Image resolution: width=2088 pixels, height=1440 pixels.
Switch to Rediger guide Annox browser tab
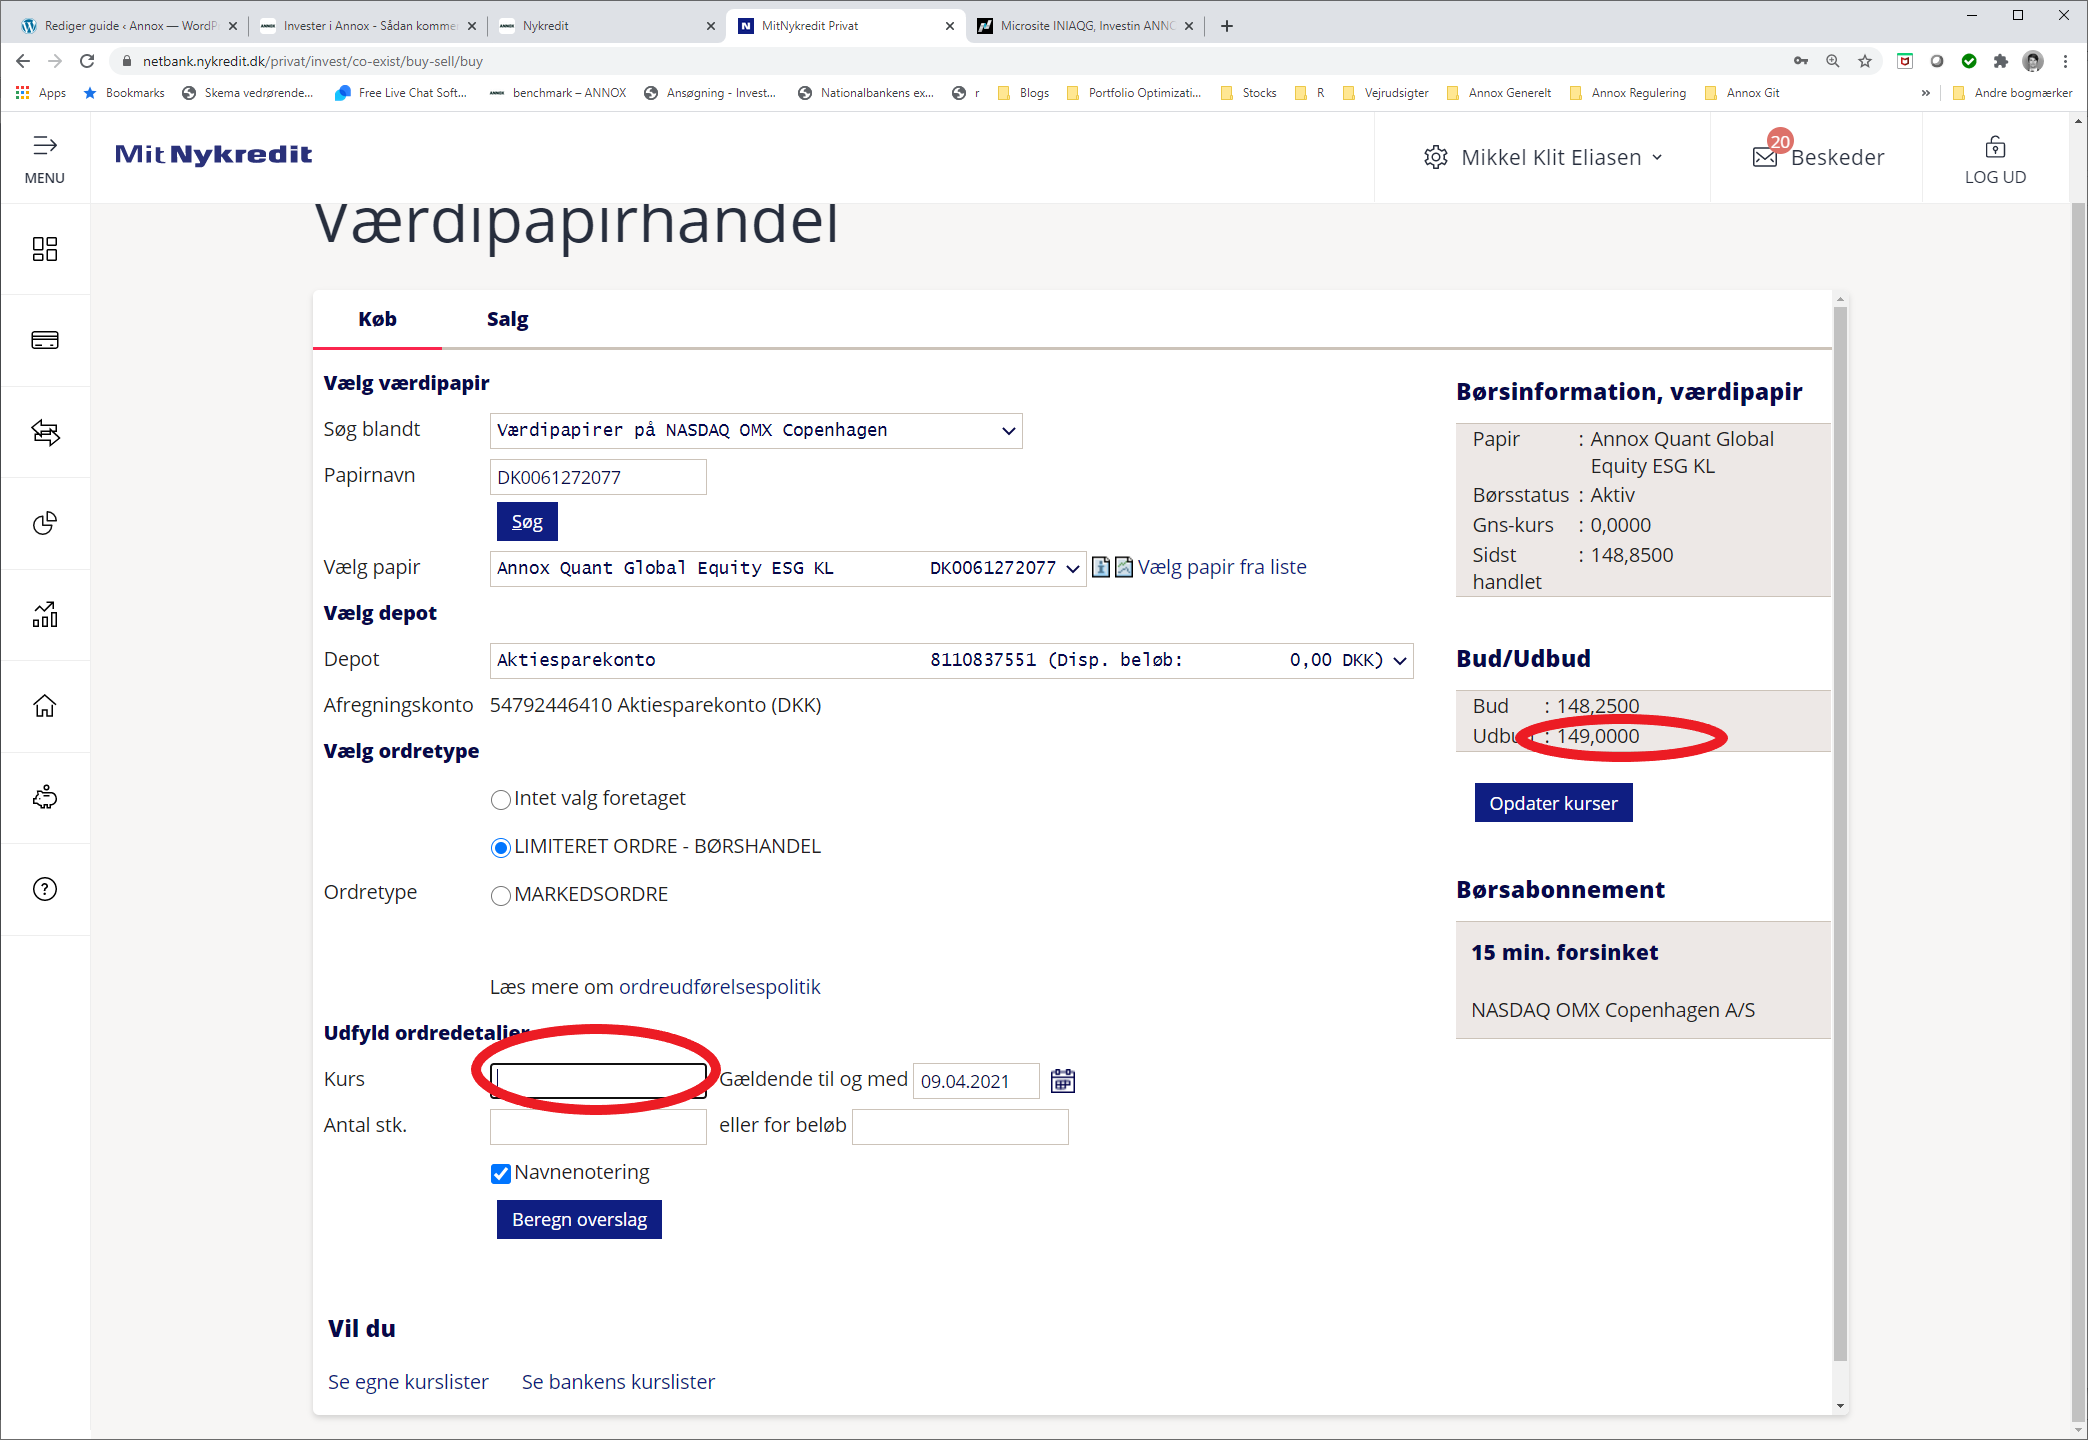pos(128,26)
